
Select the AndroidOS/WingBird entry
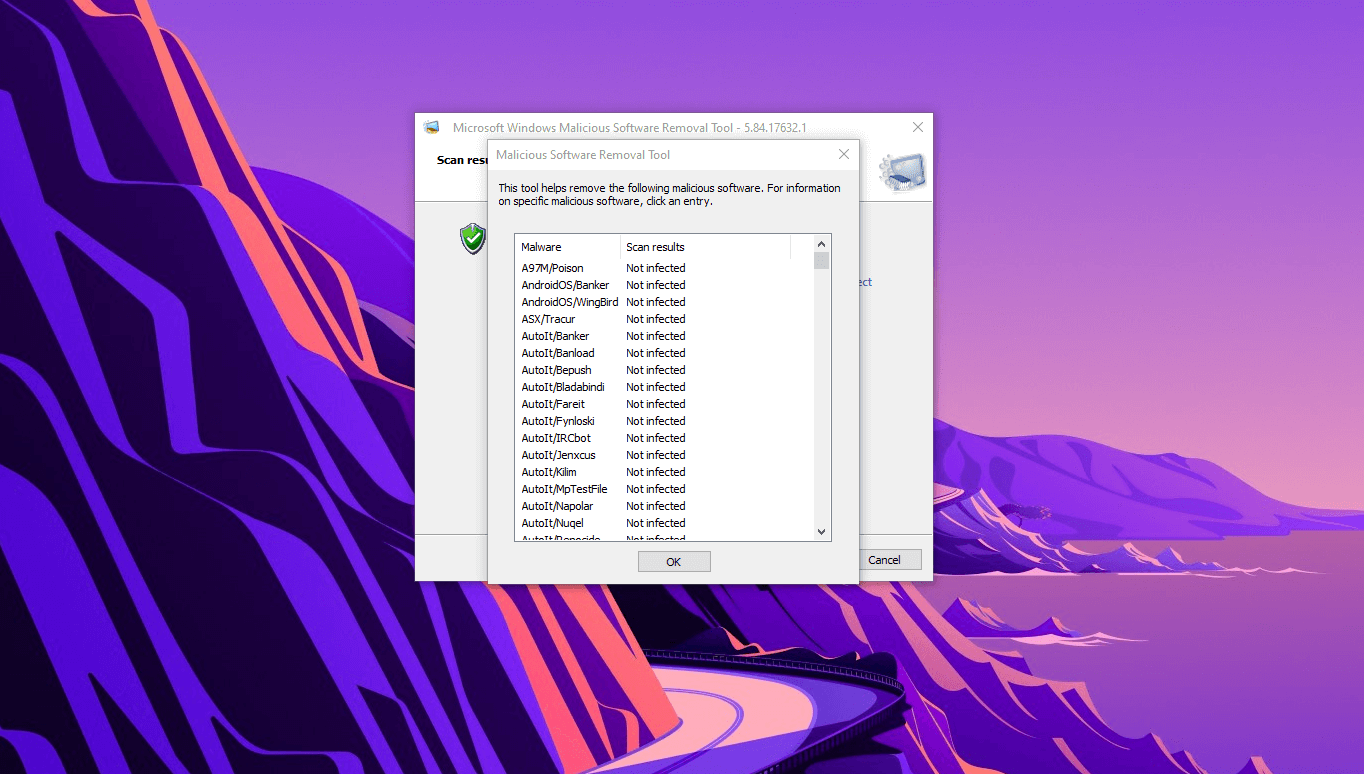570,302
